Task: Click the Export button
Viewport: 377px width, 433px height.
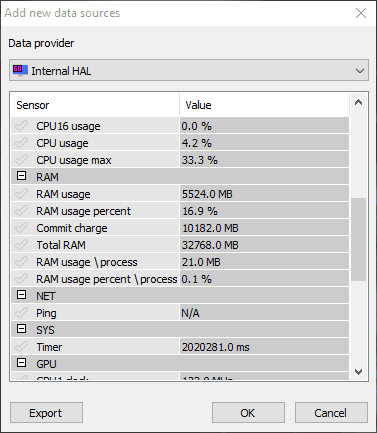Action: [46, 413]
